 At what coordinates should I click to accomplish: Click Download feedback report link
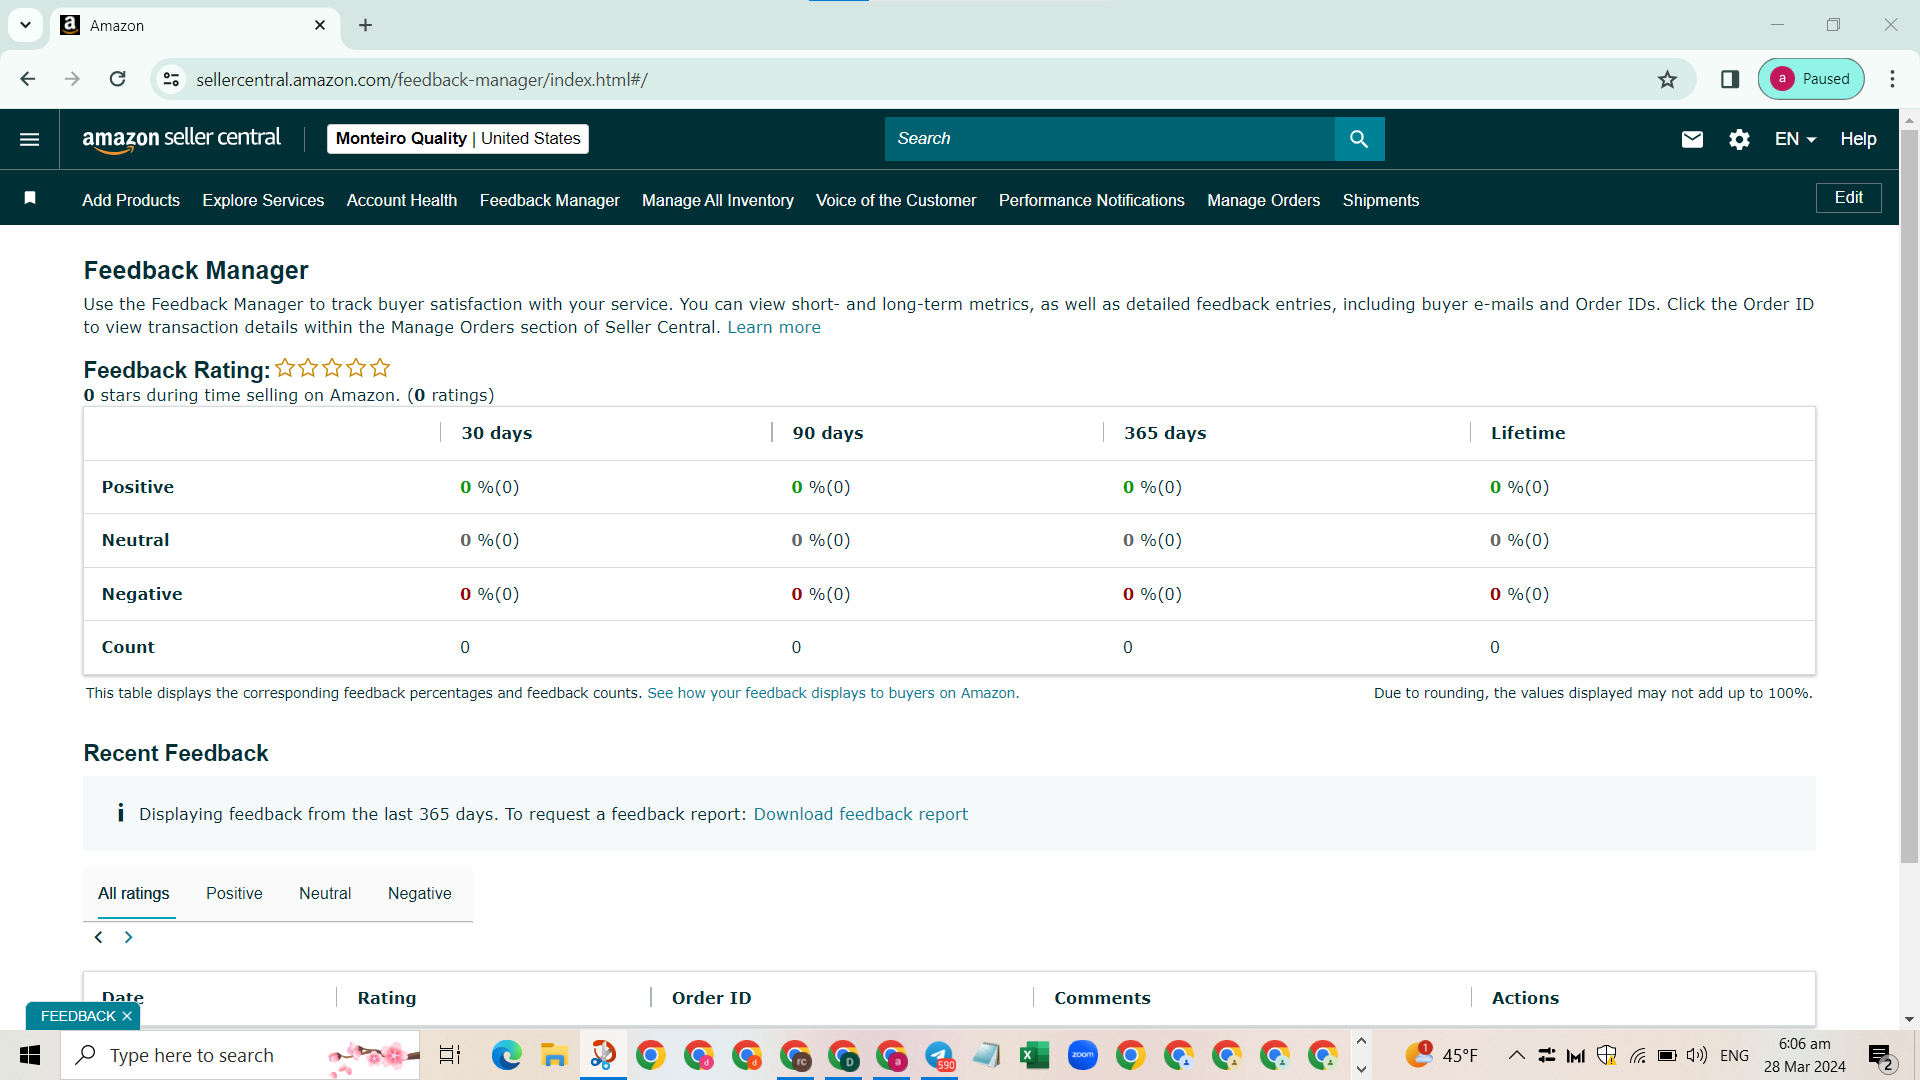(x=860, y=814)
